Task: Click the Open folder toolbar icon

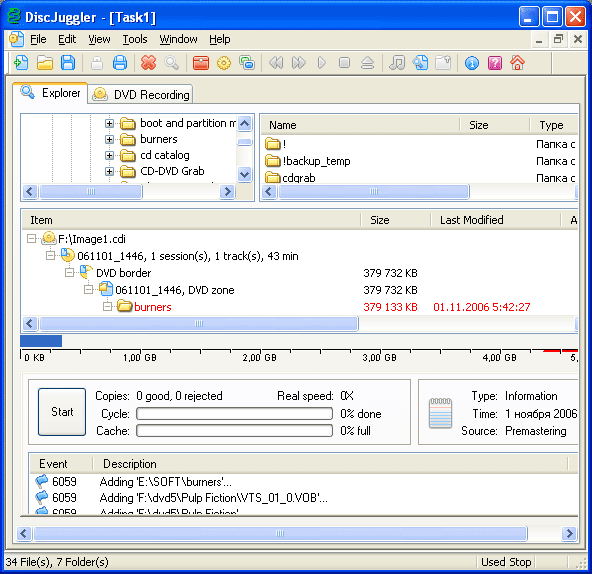Action: coord(45,63)
